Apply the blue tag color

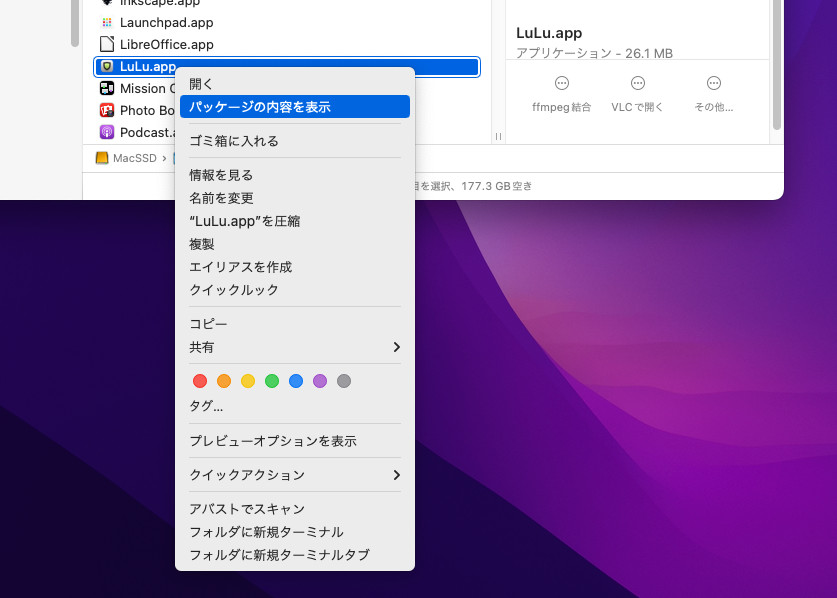296,381
